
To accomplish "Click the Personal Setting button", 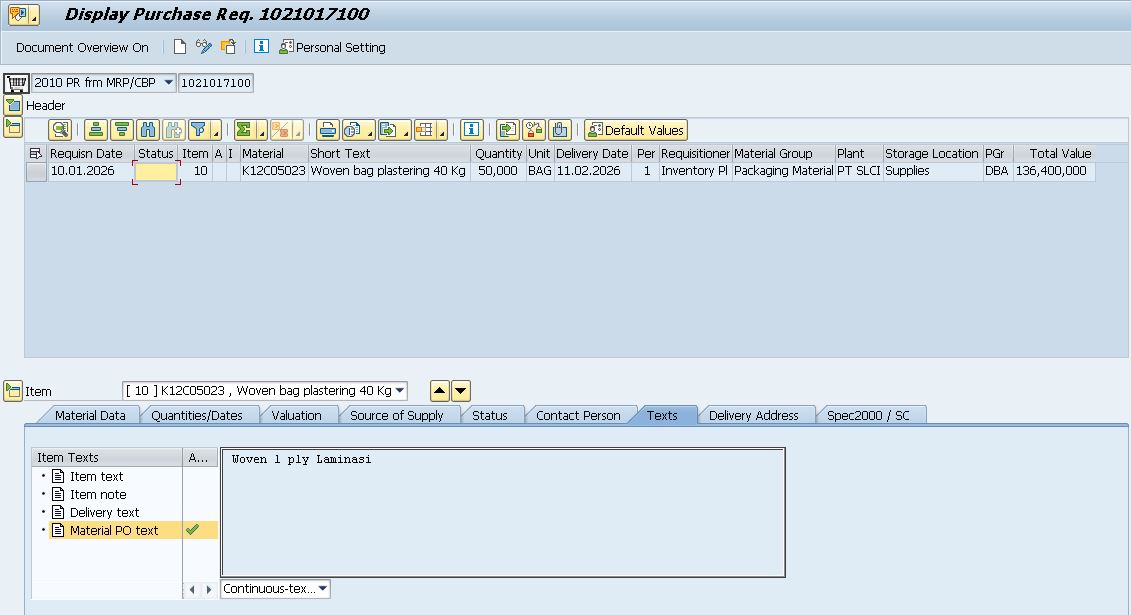I will [333, 47].
